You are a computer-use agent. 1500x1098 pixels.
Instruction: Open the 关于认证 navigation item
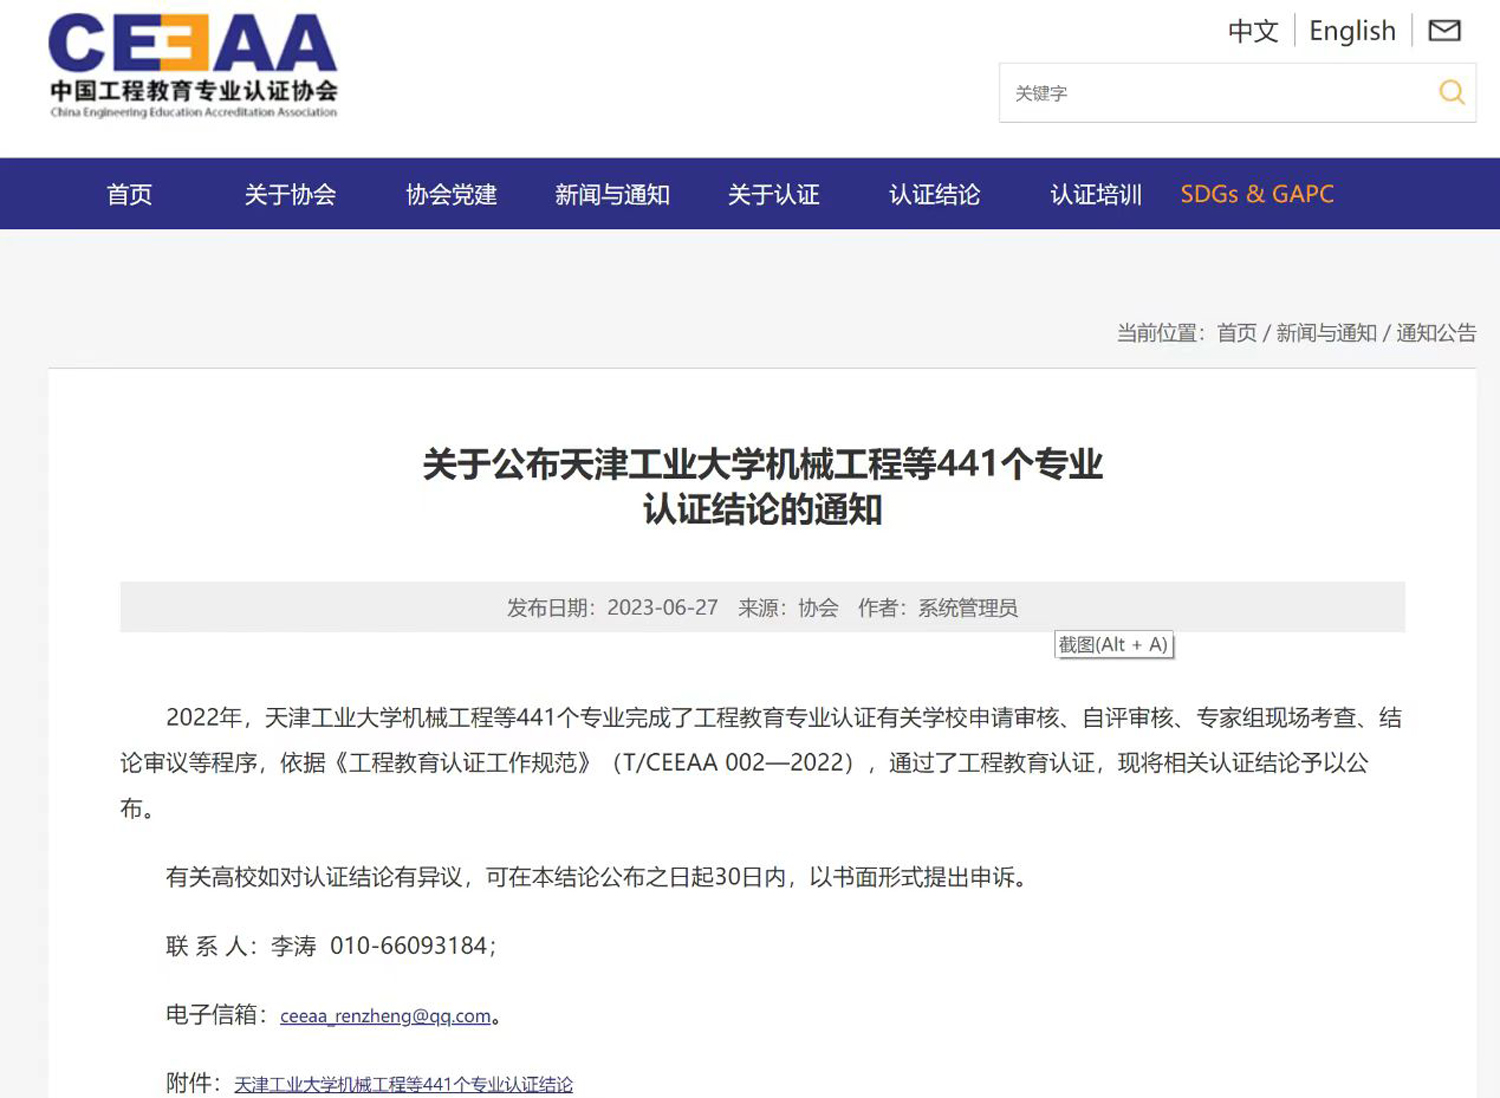pos(773,194)
